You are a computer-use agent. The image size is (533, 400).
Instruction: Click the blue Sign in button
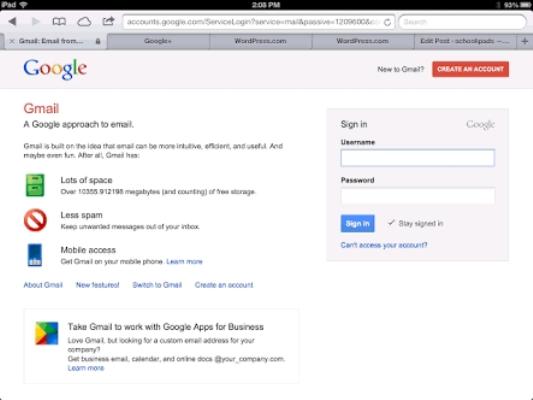tap(357, 223)
